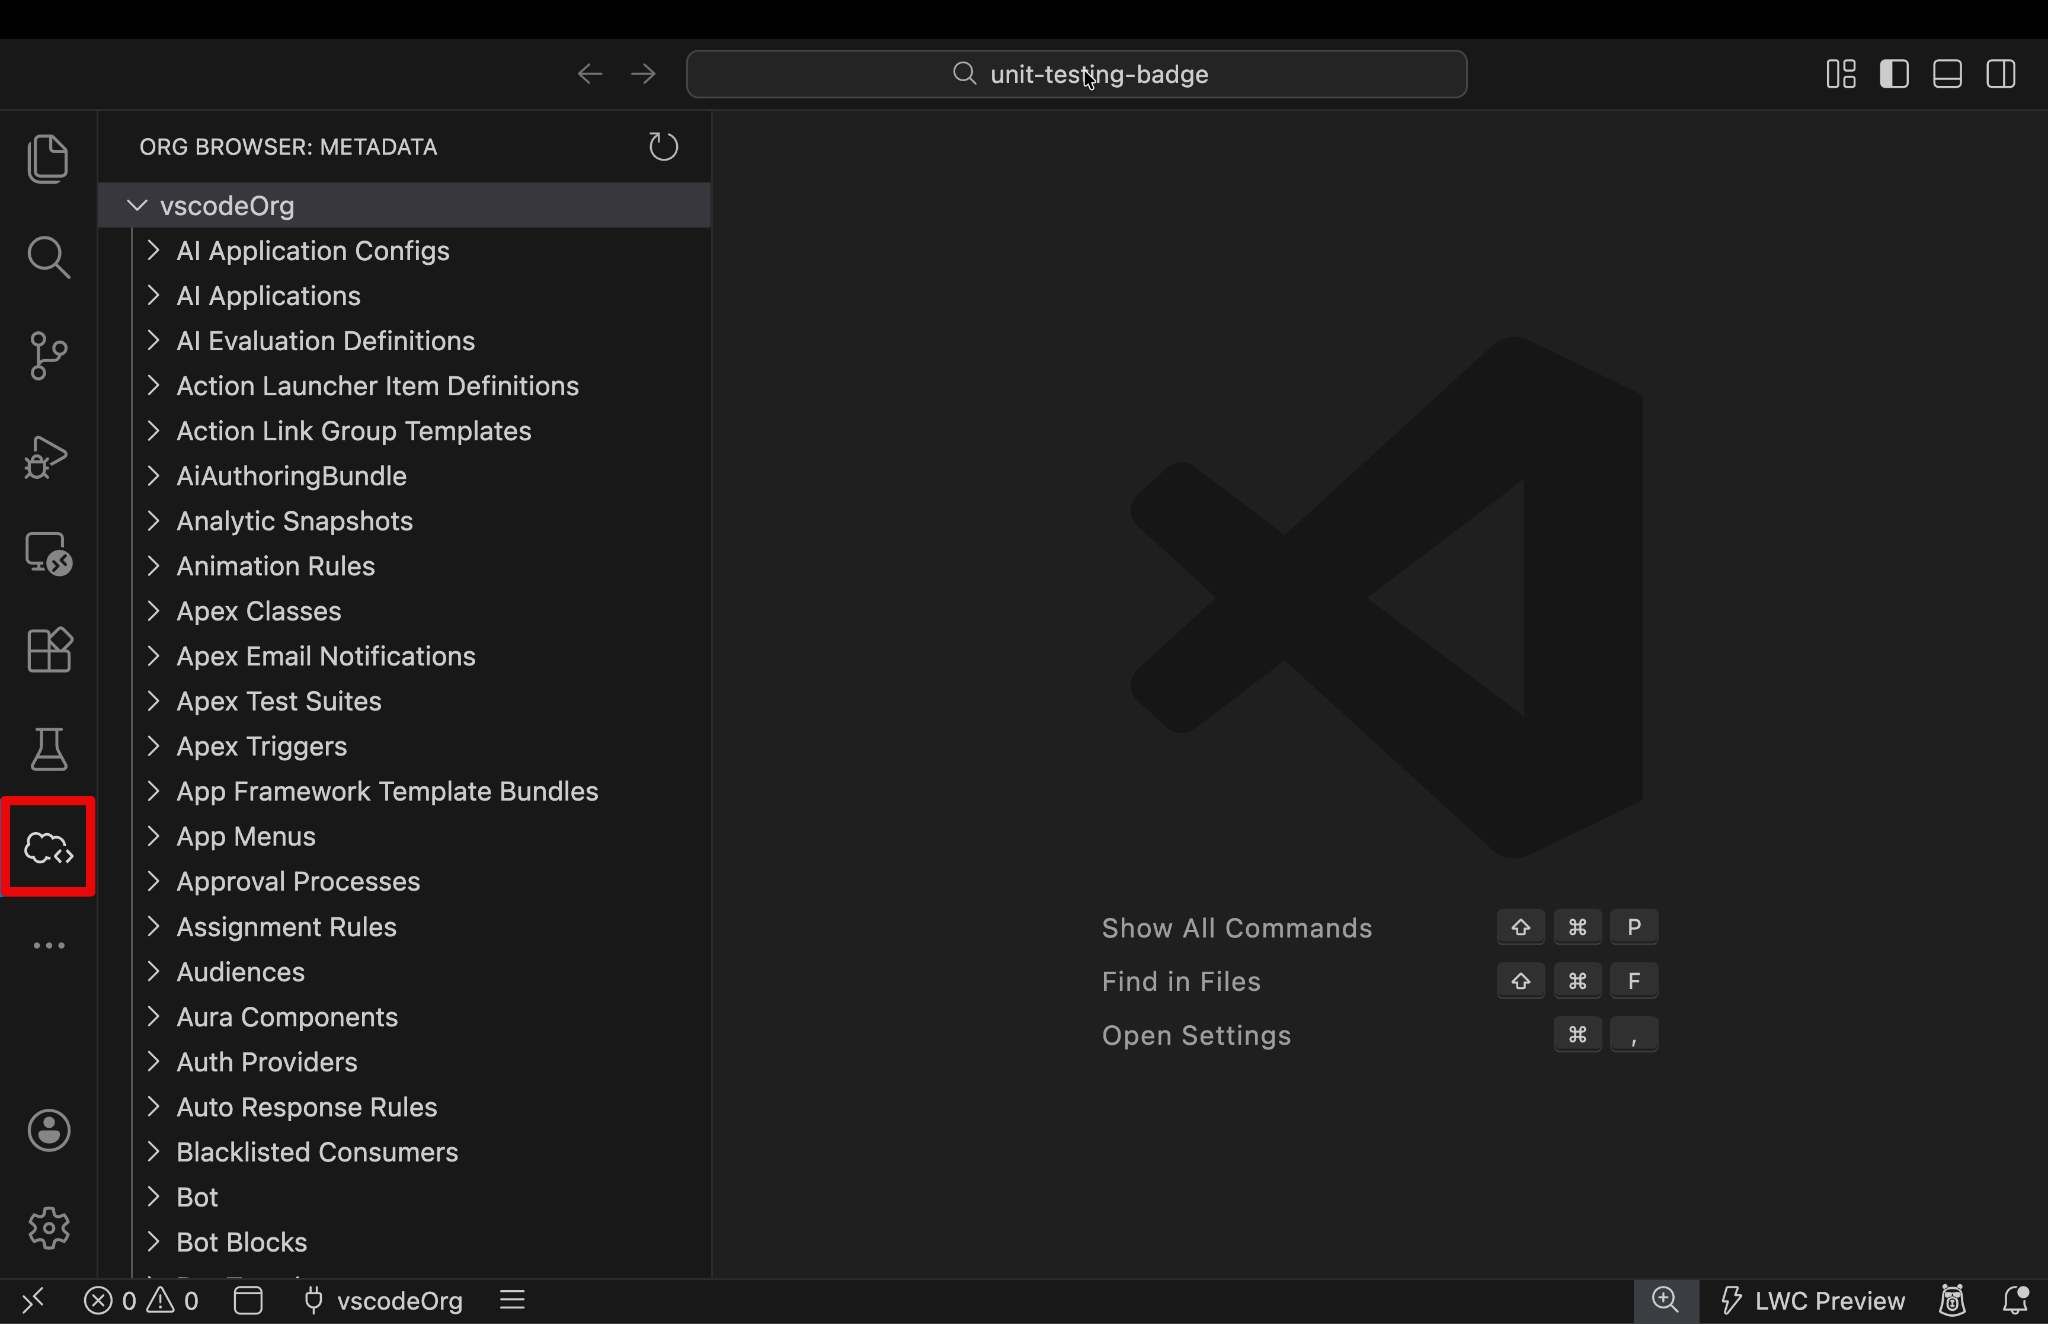Click the menu lines icon beside vscodeOrg
The image size is (2048, 1324).
(x=513, y=1300)
